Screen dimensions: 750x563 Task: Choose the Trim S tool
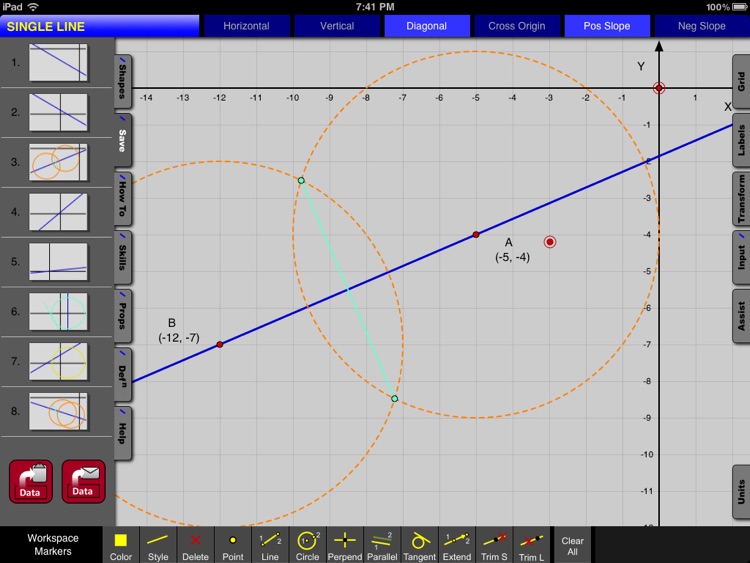[x=494, y=545]
